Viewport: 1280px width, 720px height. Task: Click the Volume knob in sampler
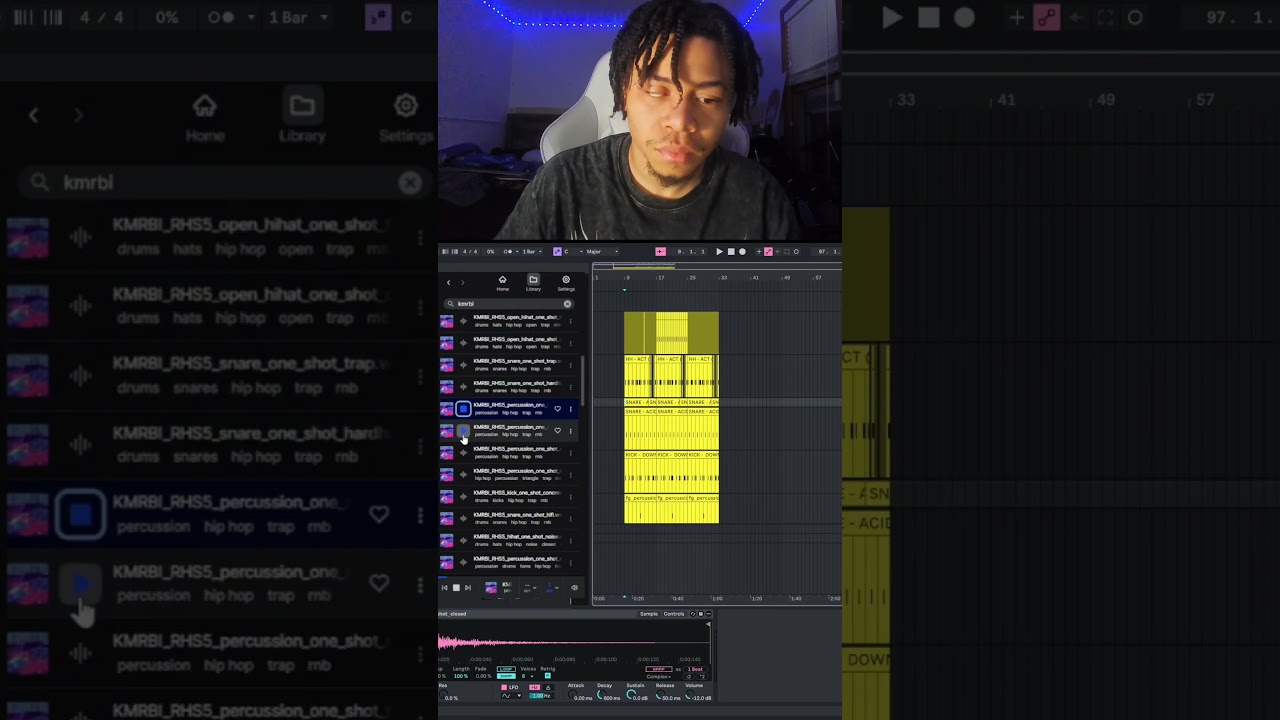click(x=689, y=694)
